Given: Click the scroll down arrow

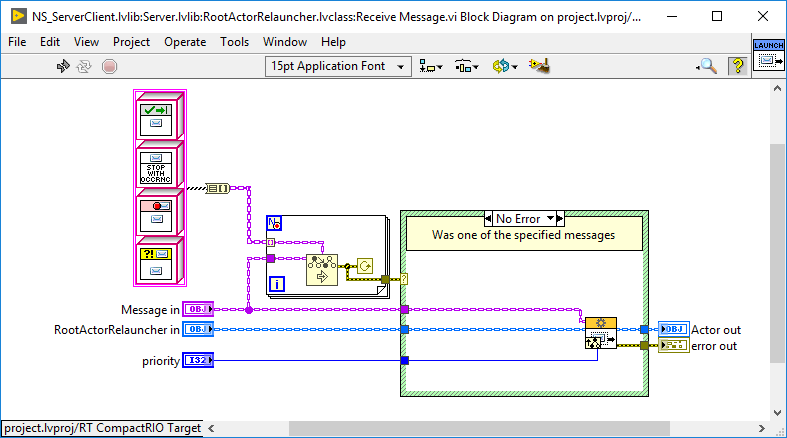Looking at the screenshot, I should pos(777,413).
